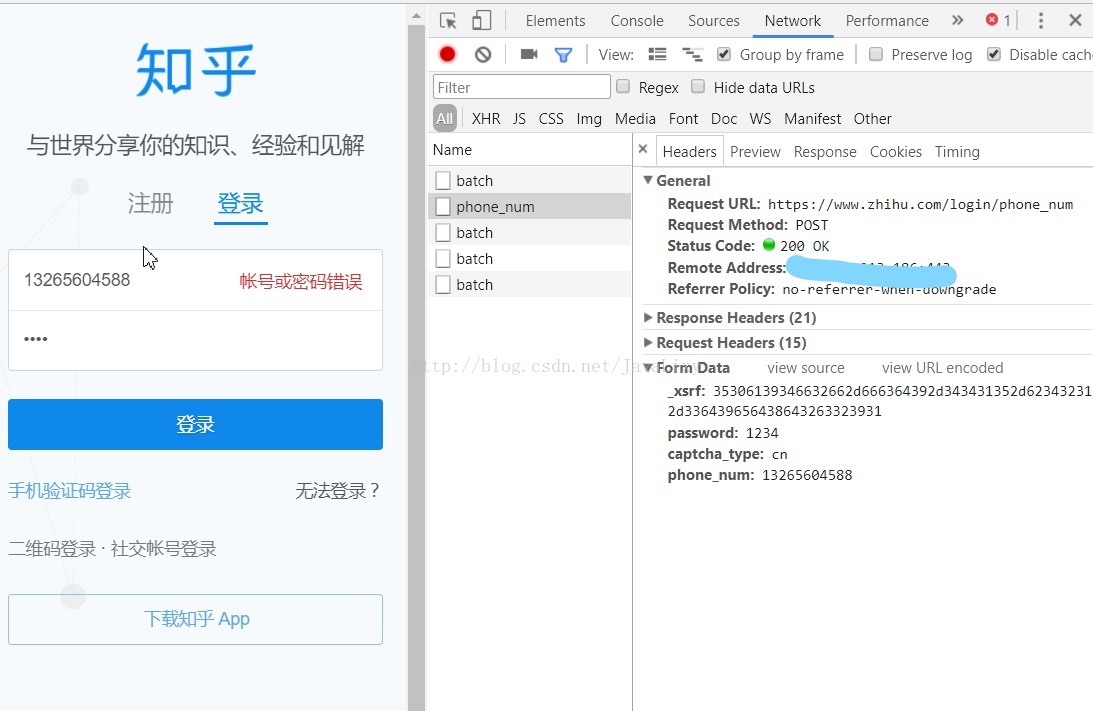Click the capture screenshots camera icon

[x=529, y=54]
